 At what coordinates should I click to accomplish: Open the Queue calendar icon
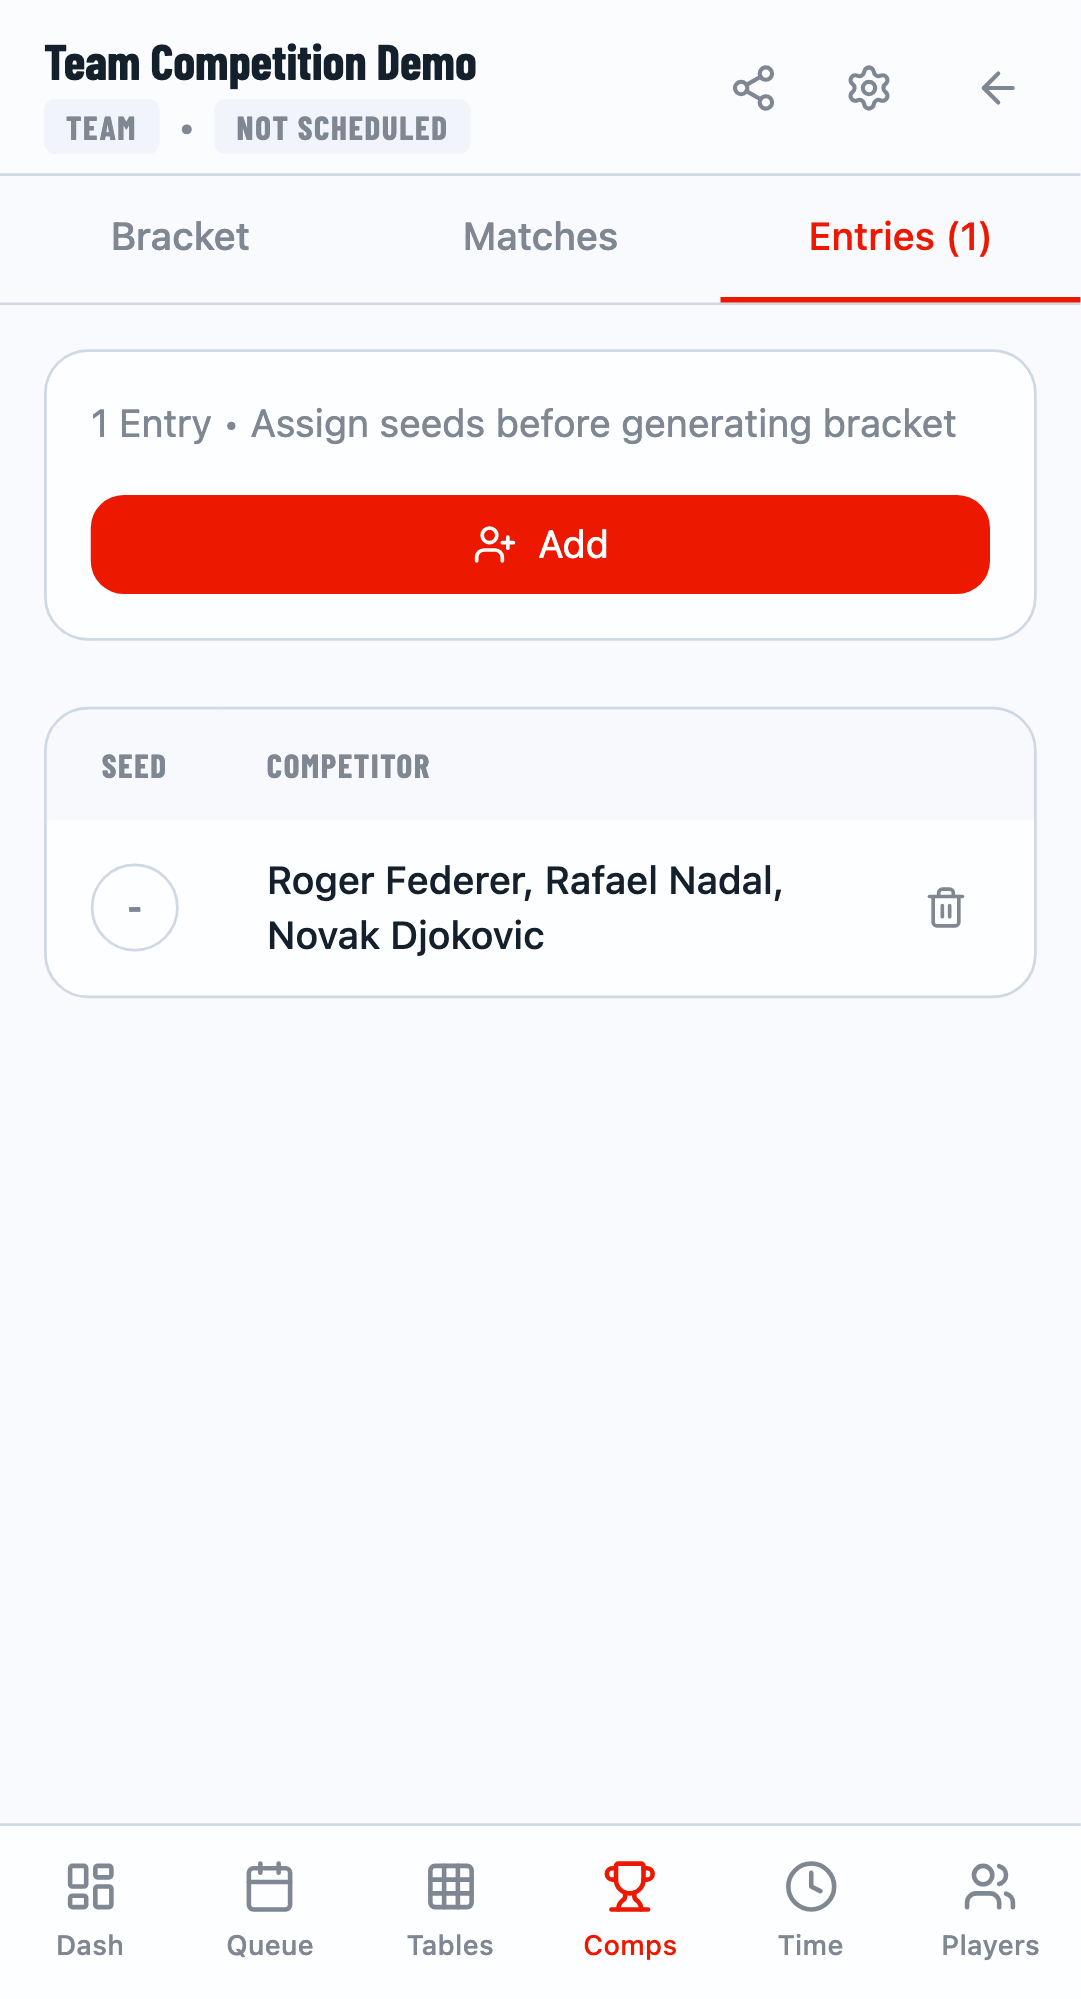coord(270,1887)
